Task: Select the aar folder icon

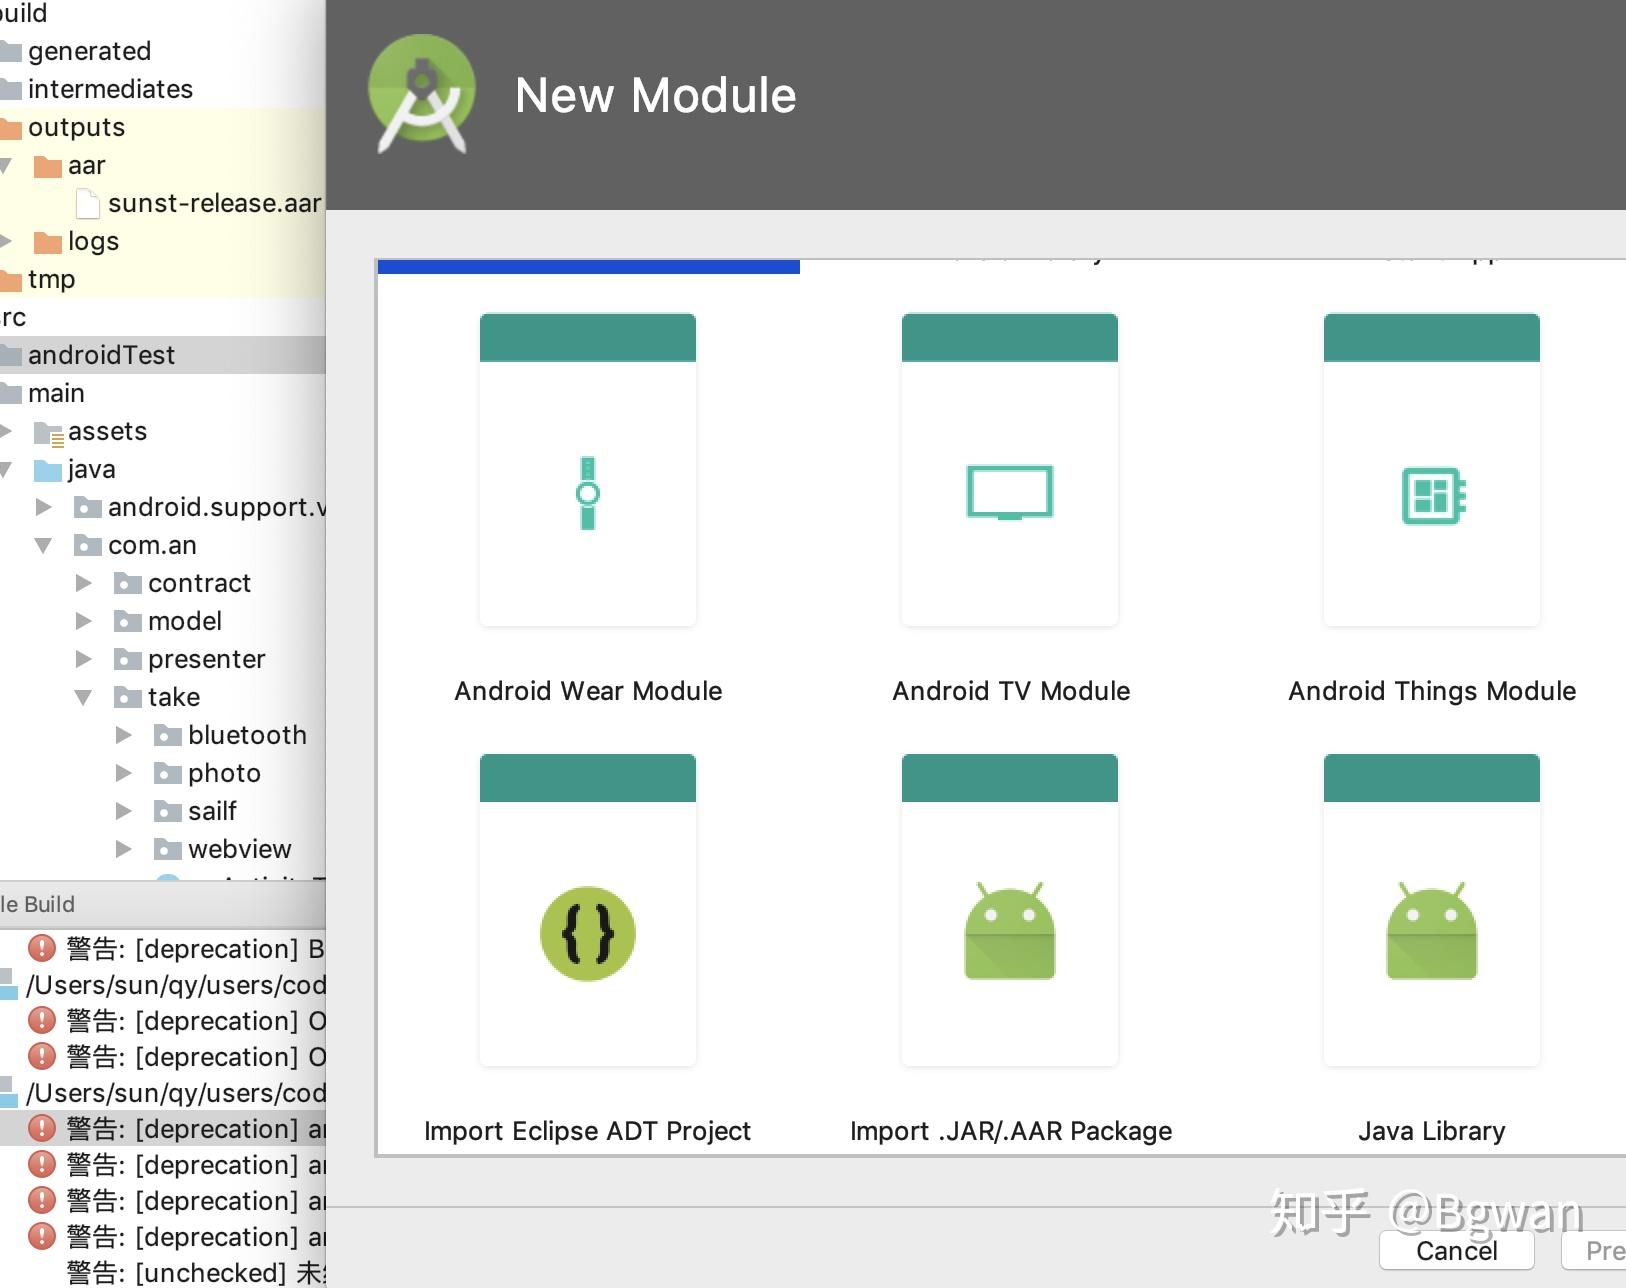Action: click(x=49, y=165)
